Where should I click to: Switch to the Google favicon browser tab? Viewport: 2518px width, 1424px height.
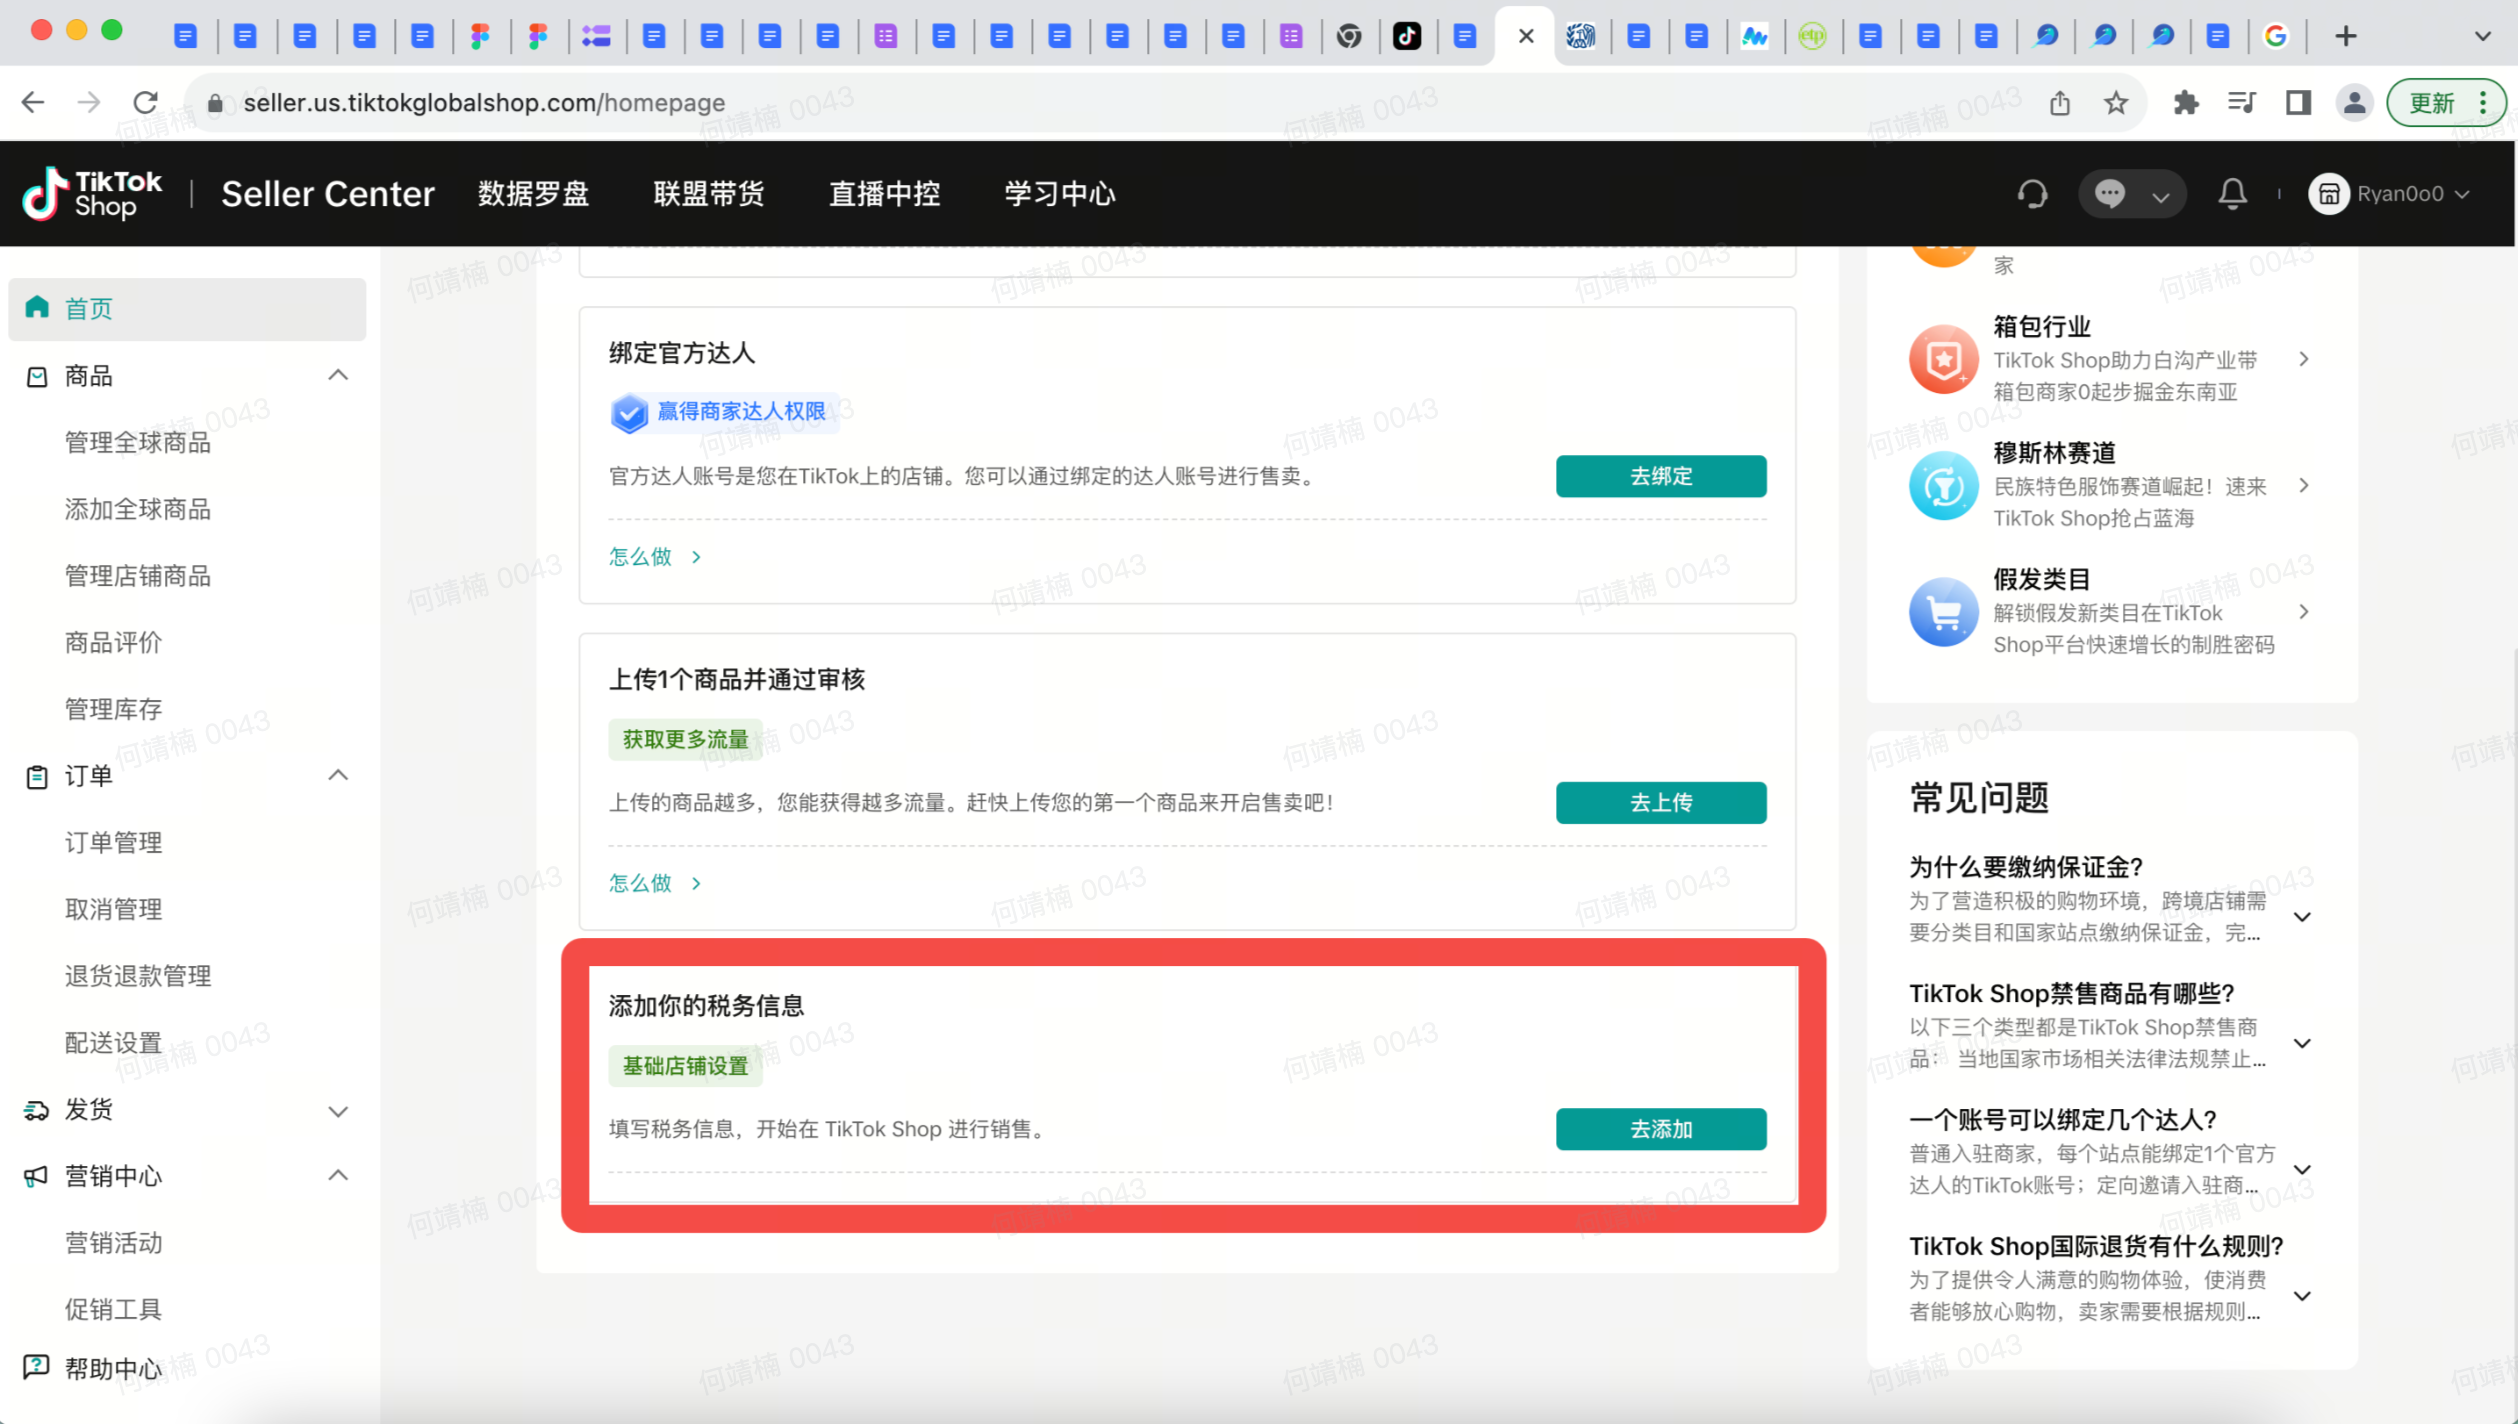(2276, 36)
